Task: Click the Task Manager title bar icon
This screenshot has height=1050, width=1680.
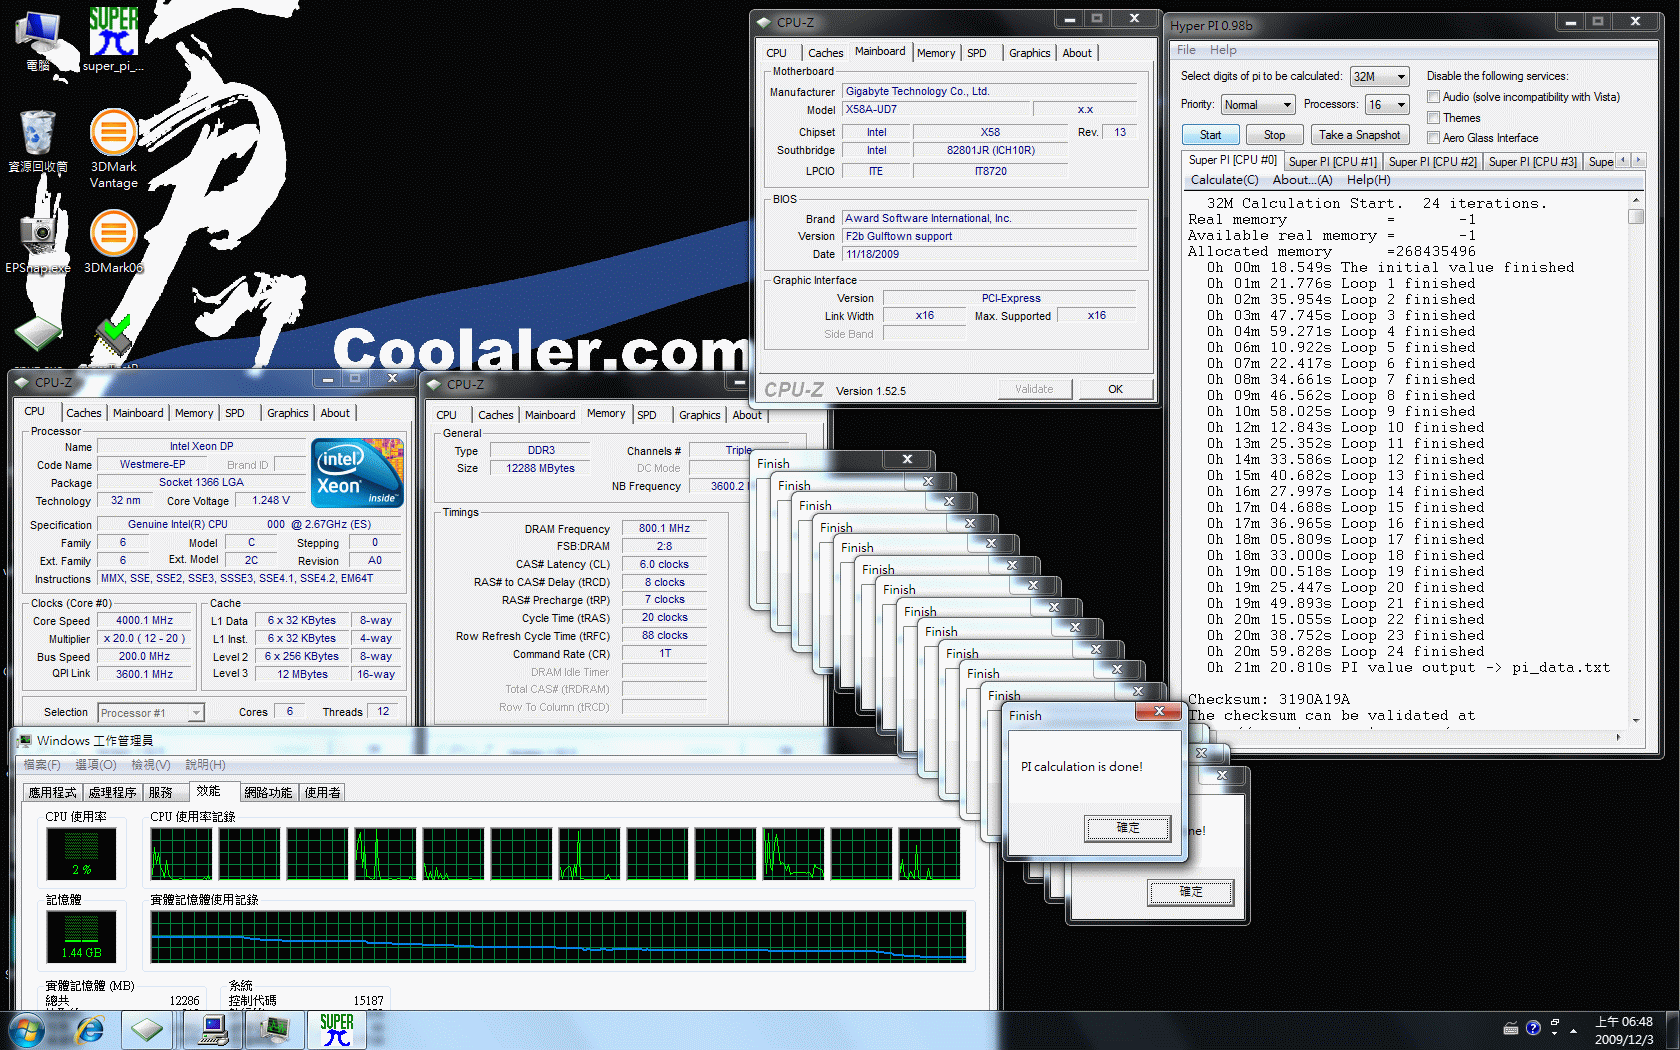Action: pyautogui.click(x=23, y=740)
